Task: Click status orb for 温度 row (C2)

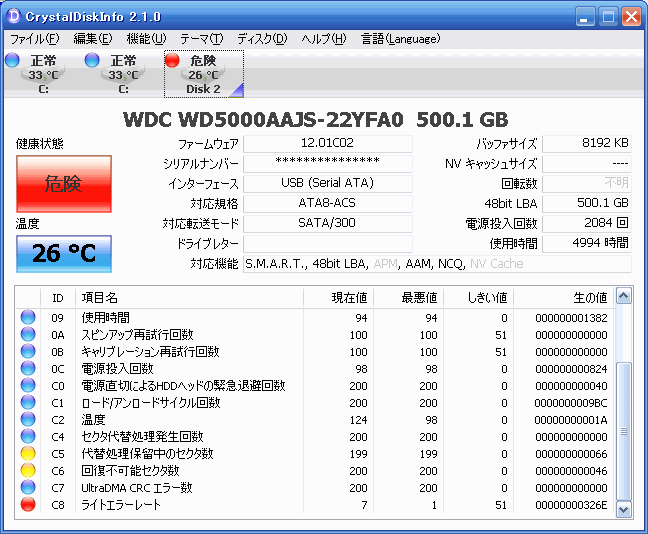Action: pyautogui.click(x=28, y=419)
